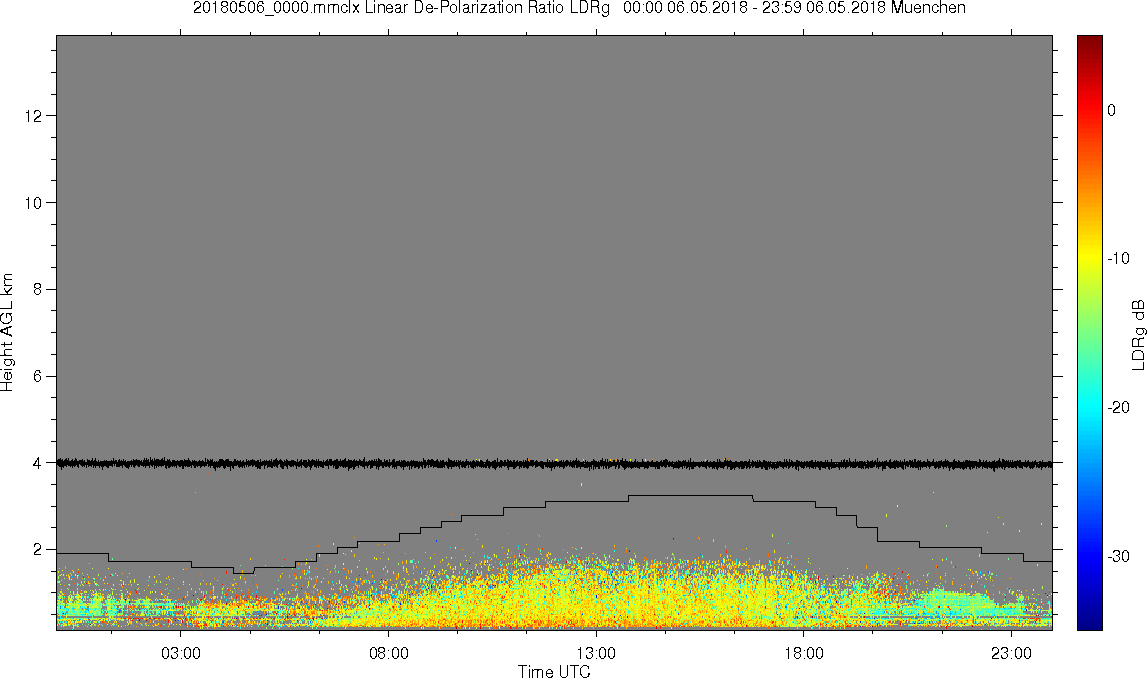
Task: Click the 13:00 time tick label
Action: click(x=596, y=653)
